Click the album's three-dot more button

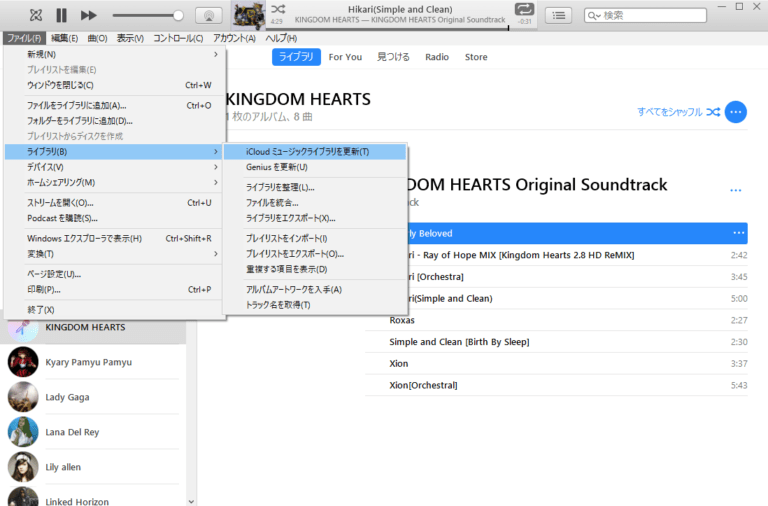pyautogui.click(x=736, y=190)
